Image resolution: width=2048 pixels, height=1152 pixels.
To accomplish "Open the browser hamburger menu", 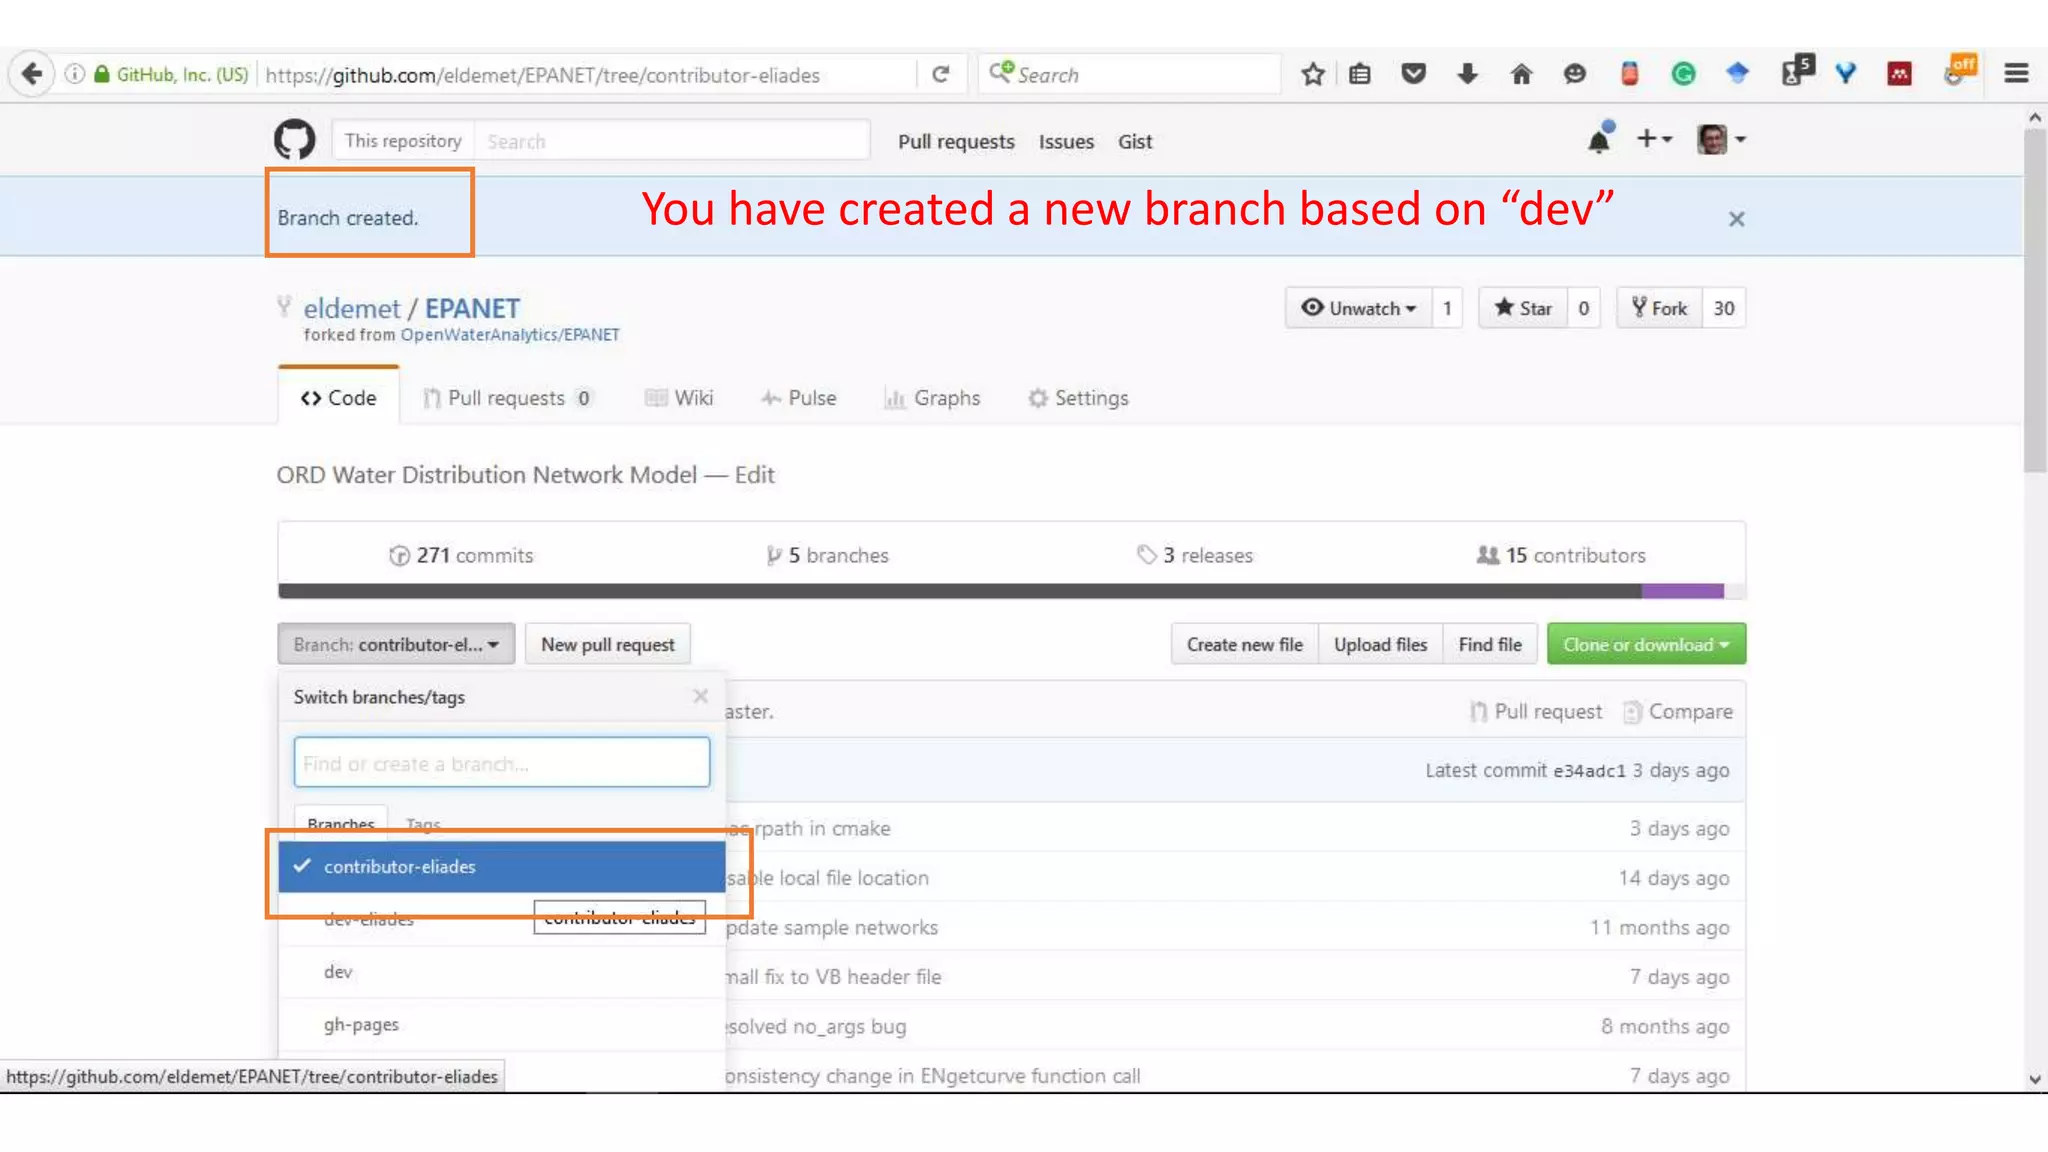I will (2016, 74).
